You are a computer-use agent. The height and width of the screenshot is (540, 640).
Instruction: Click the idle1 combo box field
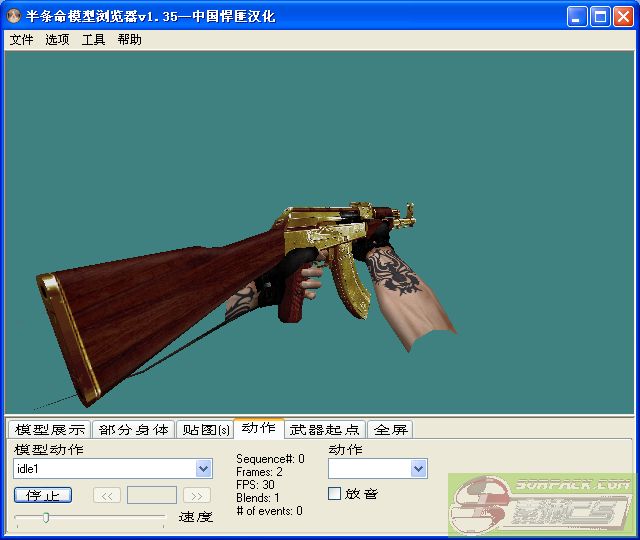(x=113, y=469)
